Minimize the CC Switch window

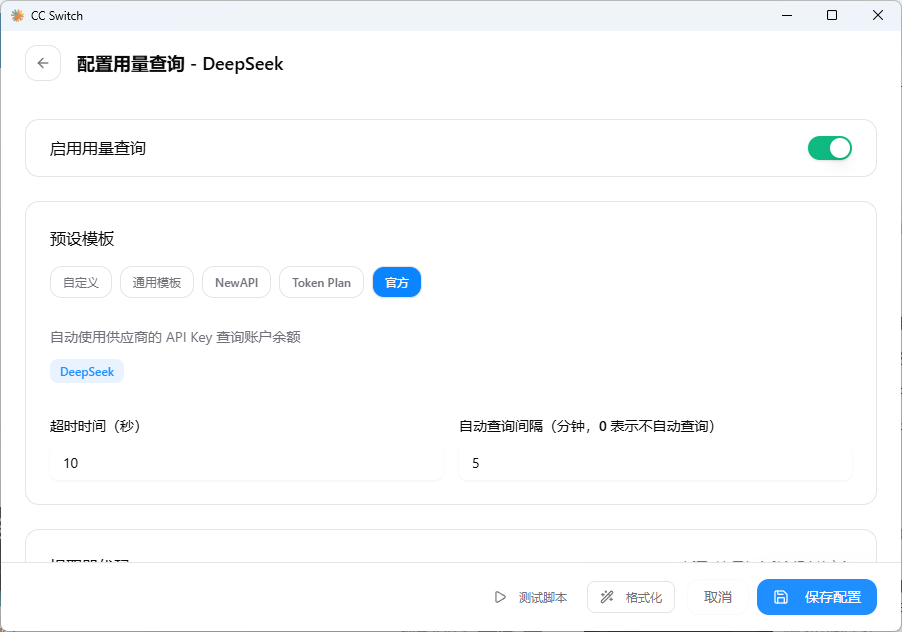click(x=787, y=16)
